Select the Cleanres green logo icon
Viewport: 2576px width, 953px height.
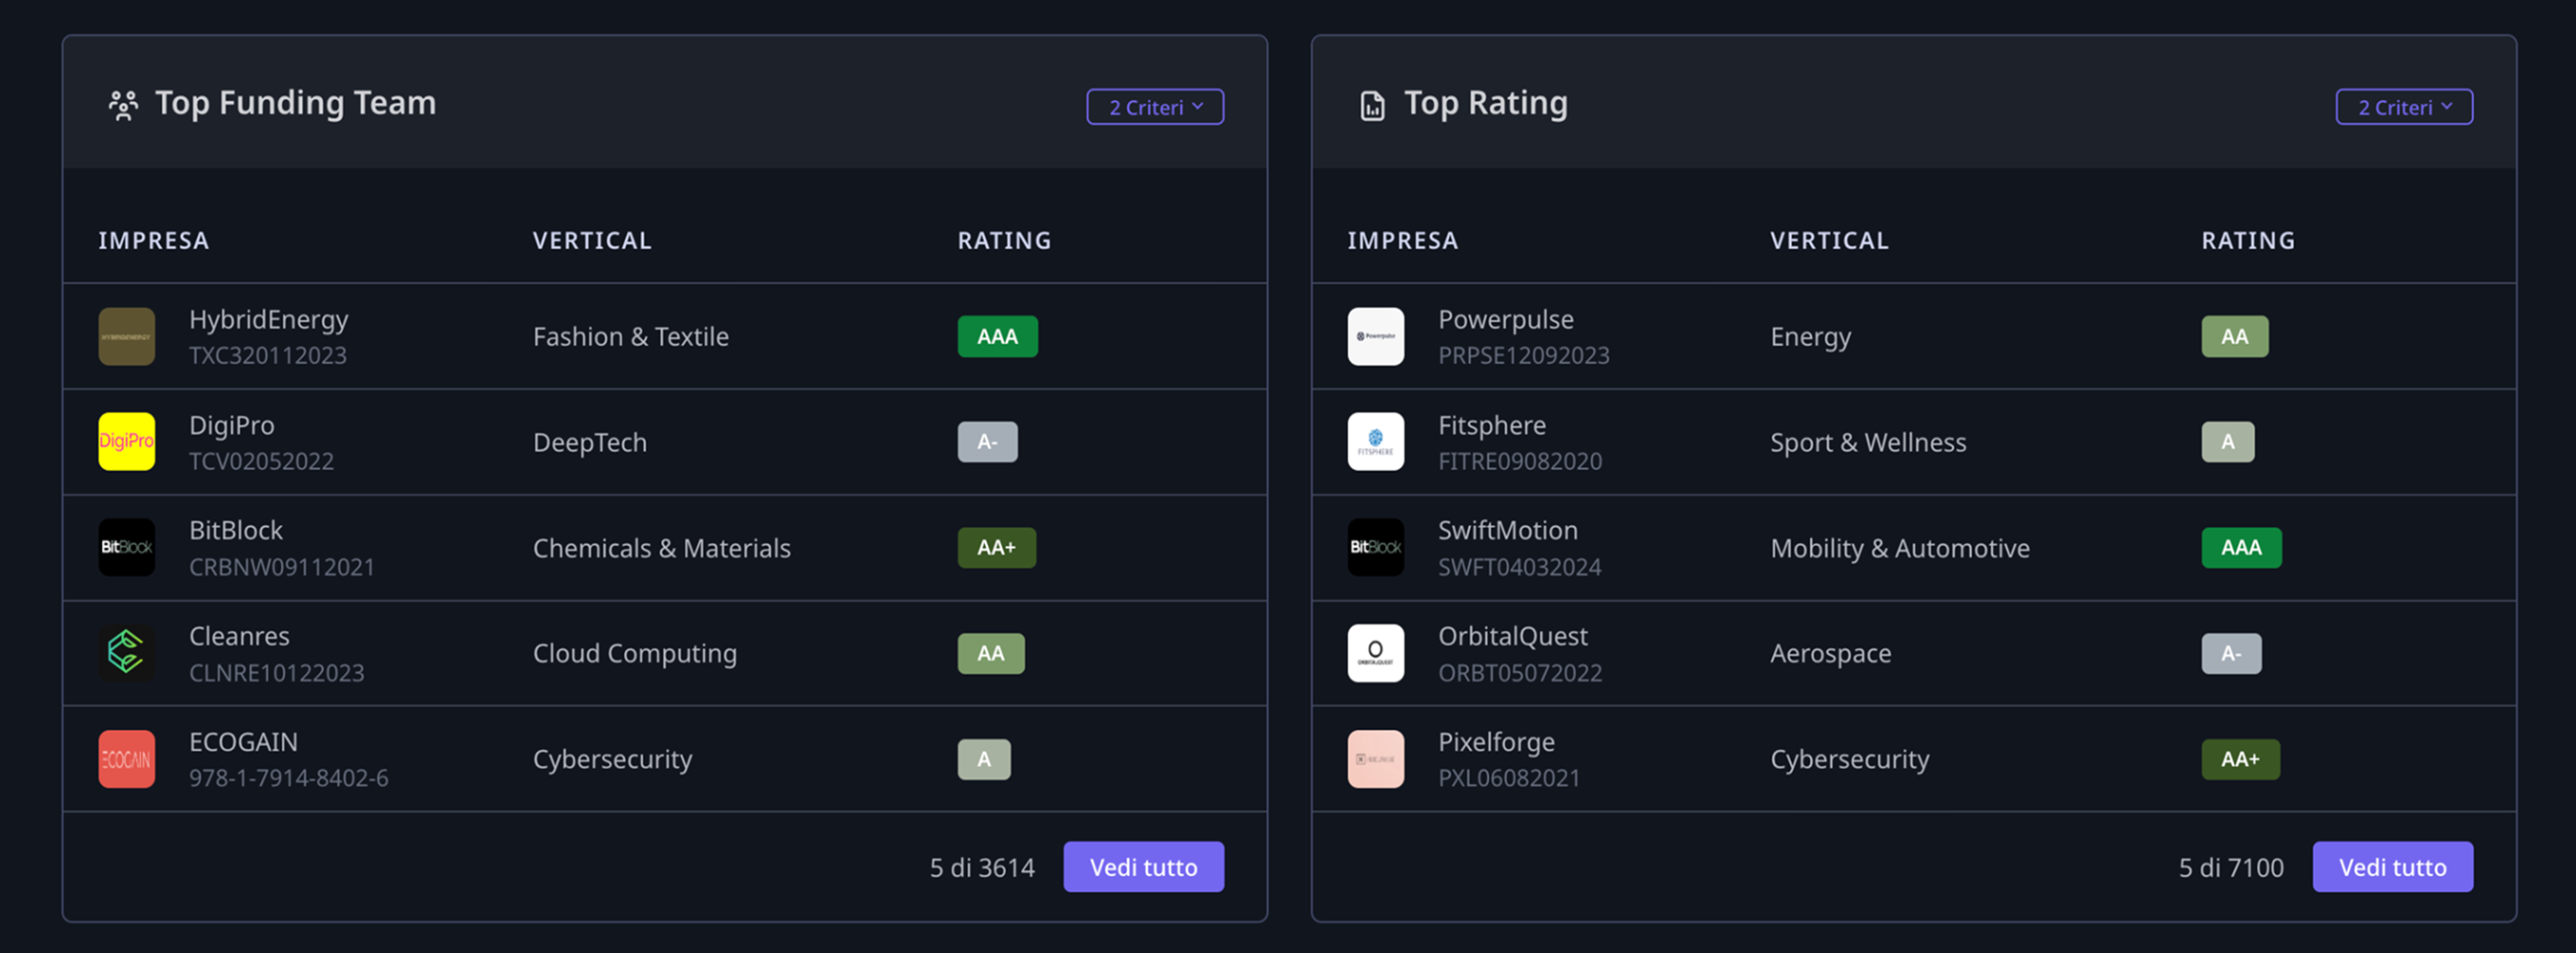click(x=126, y=653)
